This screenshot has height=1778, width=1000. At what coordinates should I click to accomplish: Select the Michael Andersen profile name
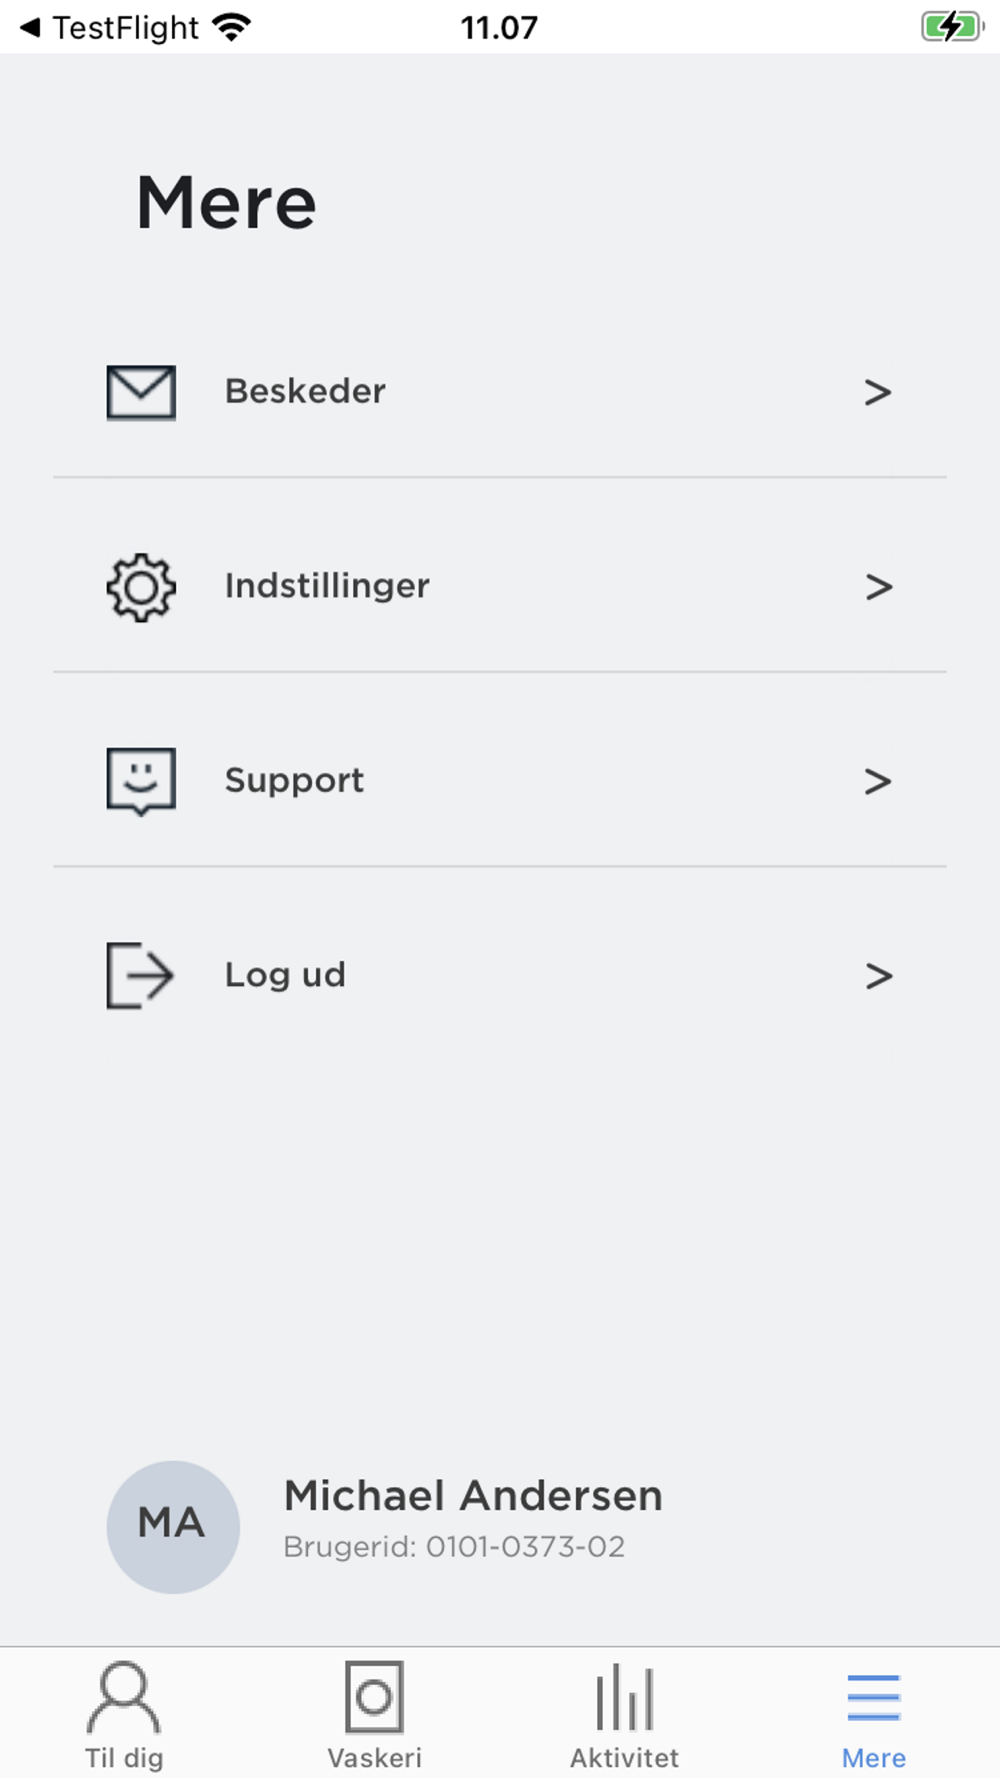click(x=473, y=1496)
